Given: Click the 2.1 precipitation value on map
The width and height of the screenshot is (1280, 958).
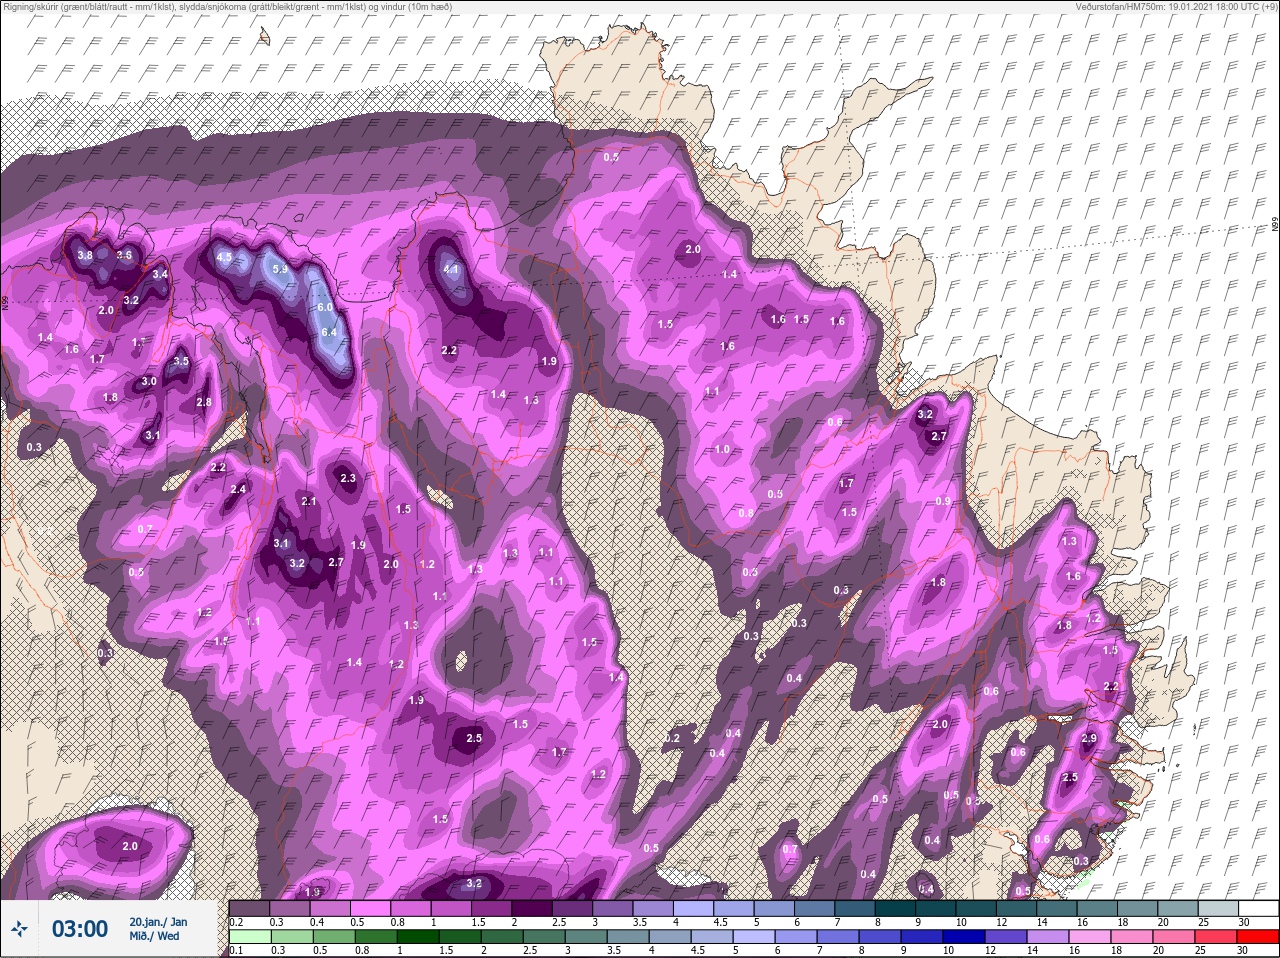Looking at the screenshot, I should 308,501.
